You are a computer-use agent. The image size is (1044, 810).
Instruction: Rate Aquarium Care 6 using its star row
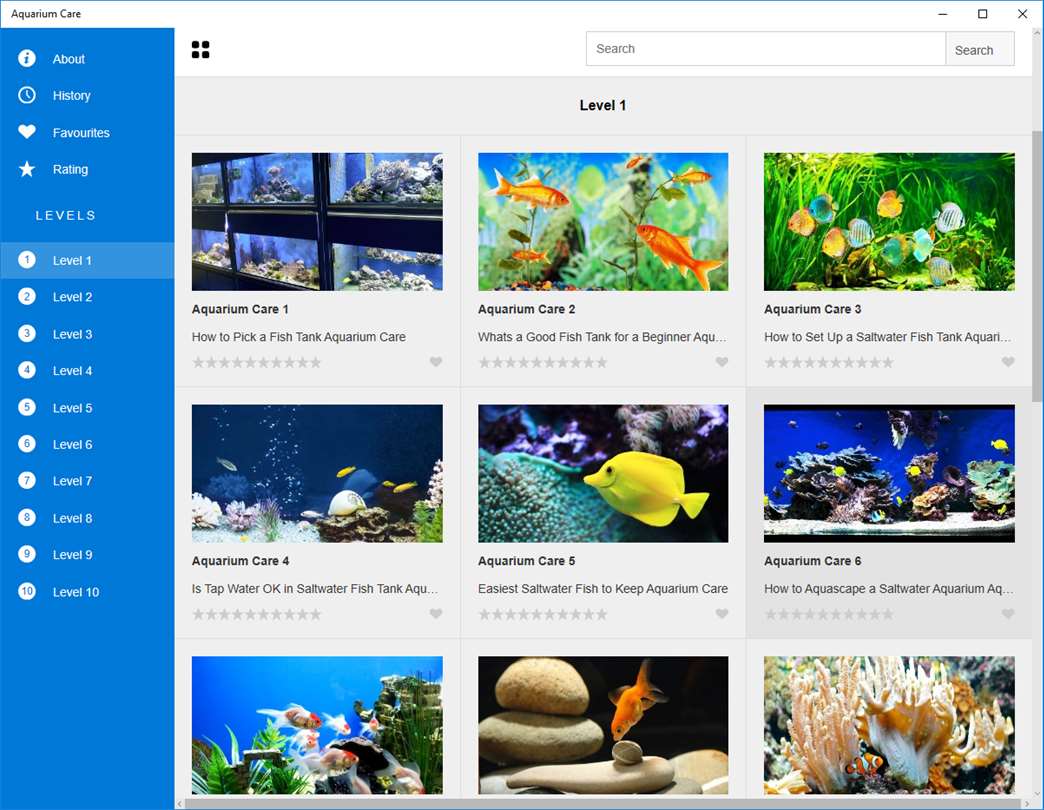[x=829, y=614]
